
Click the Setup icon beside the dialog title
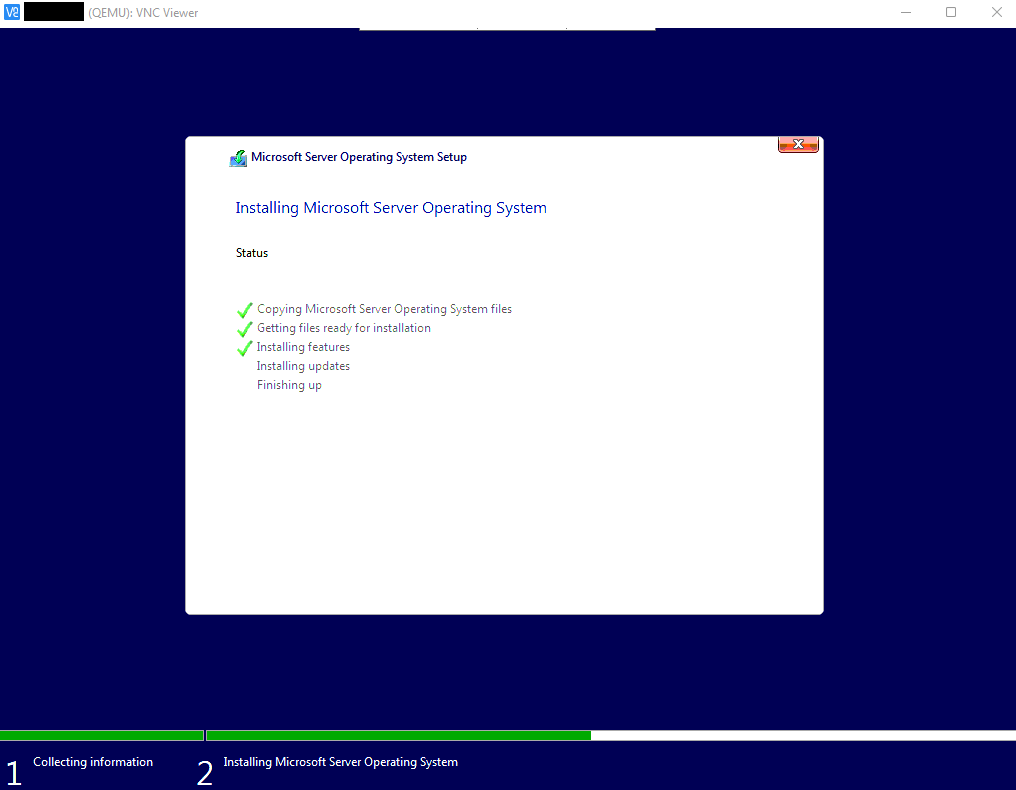[x=238, y=158]
